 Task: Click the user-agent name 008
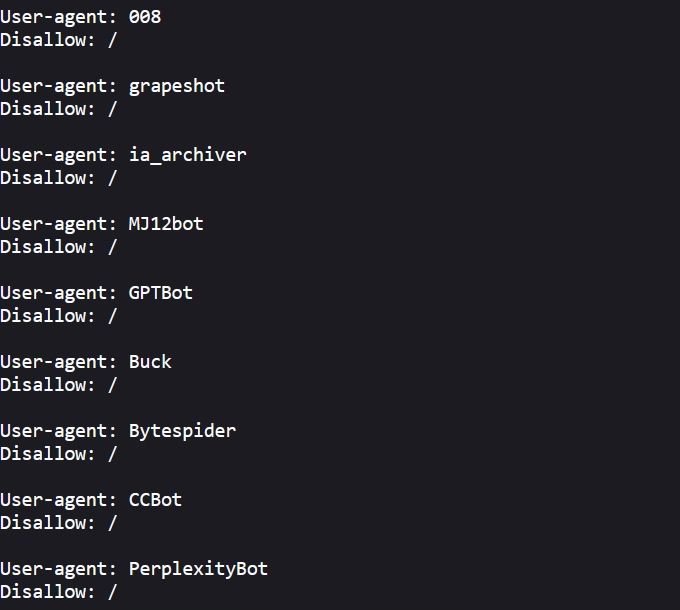click(x=145, y=17)
